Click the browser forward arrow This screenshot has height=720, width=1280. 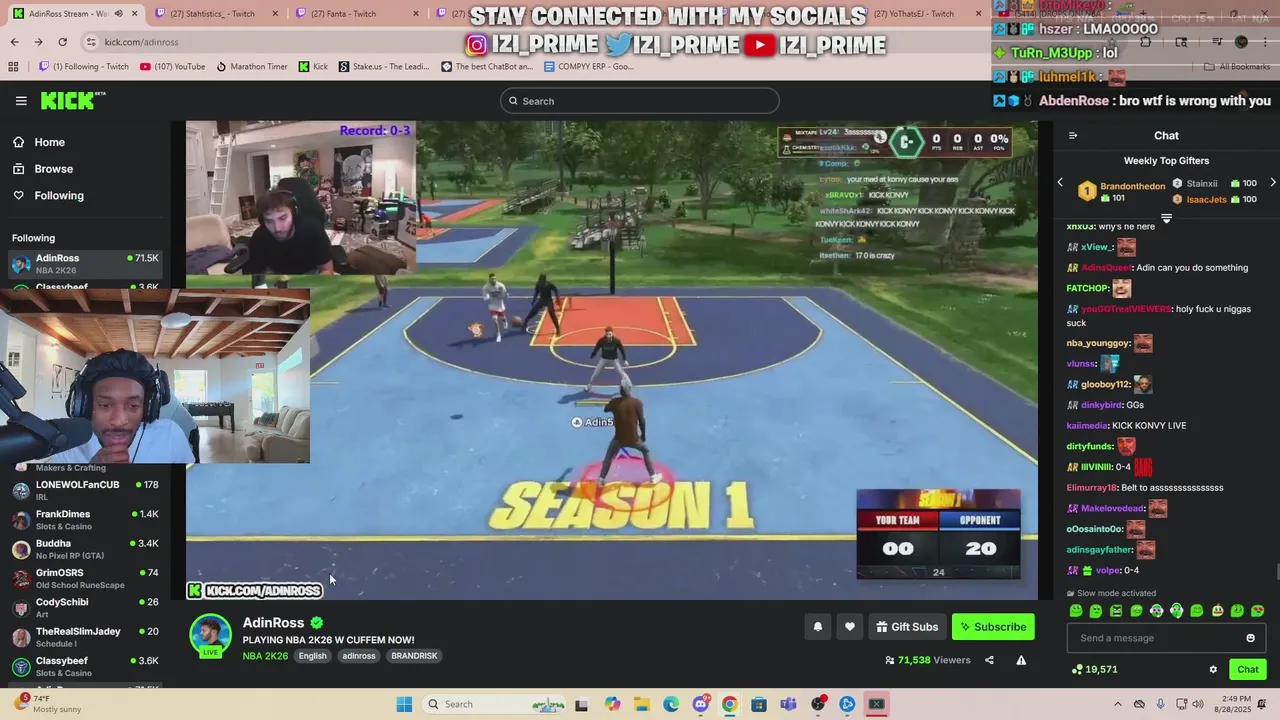point(38,42)
